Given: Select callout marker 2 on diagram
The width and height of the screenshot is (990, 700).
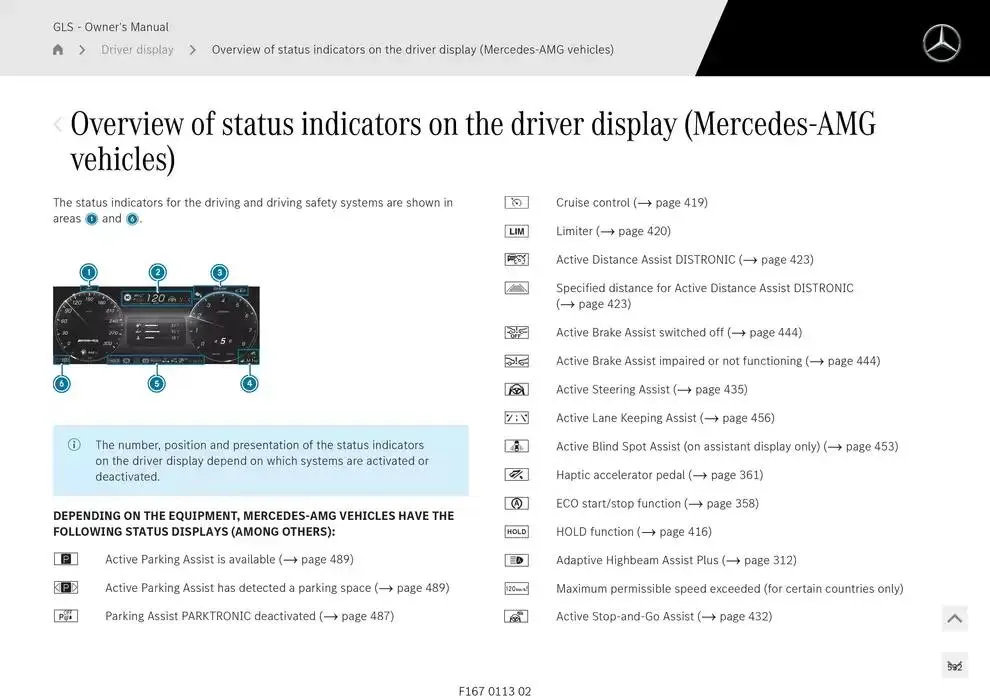Looking at the screenshot, I should click(158, 273).
